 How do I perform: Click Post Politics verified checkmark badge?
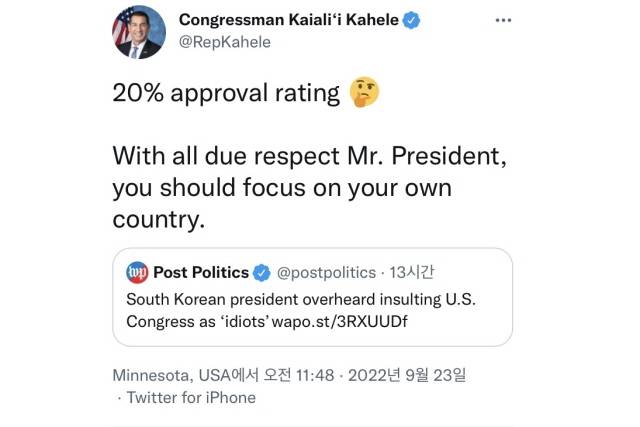pyautogui.click(x=261, y=272)
